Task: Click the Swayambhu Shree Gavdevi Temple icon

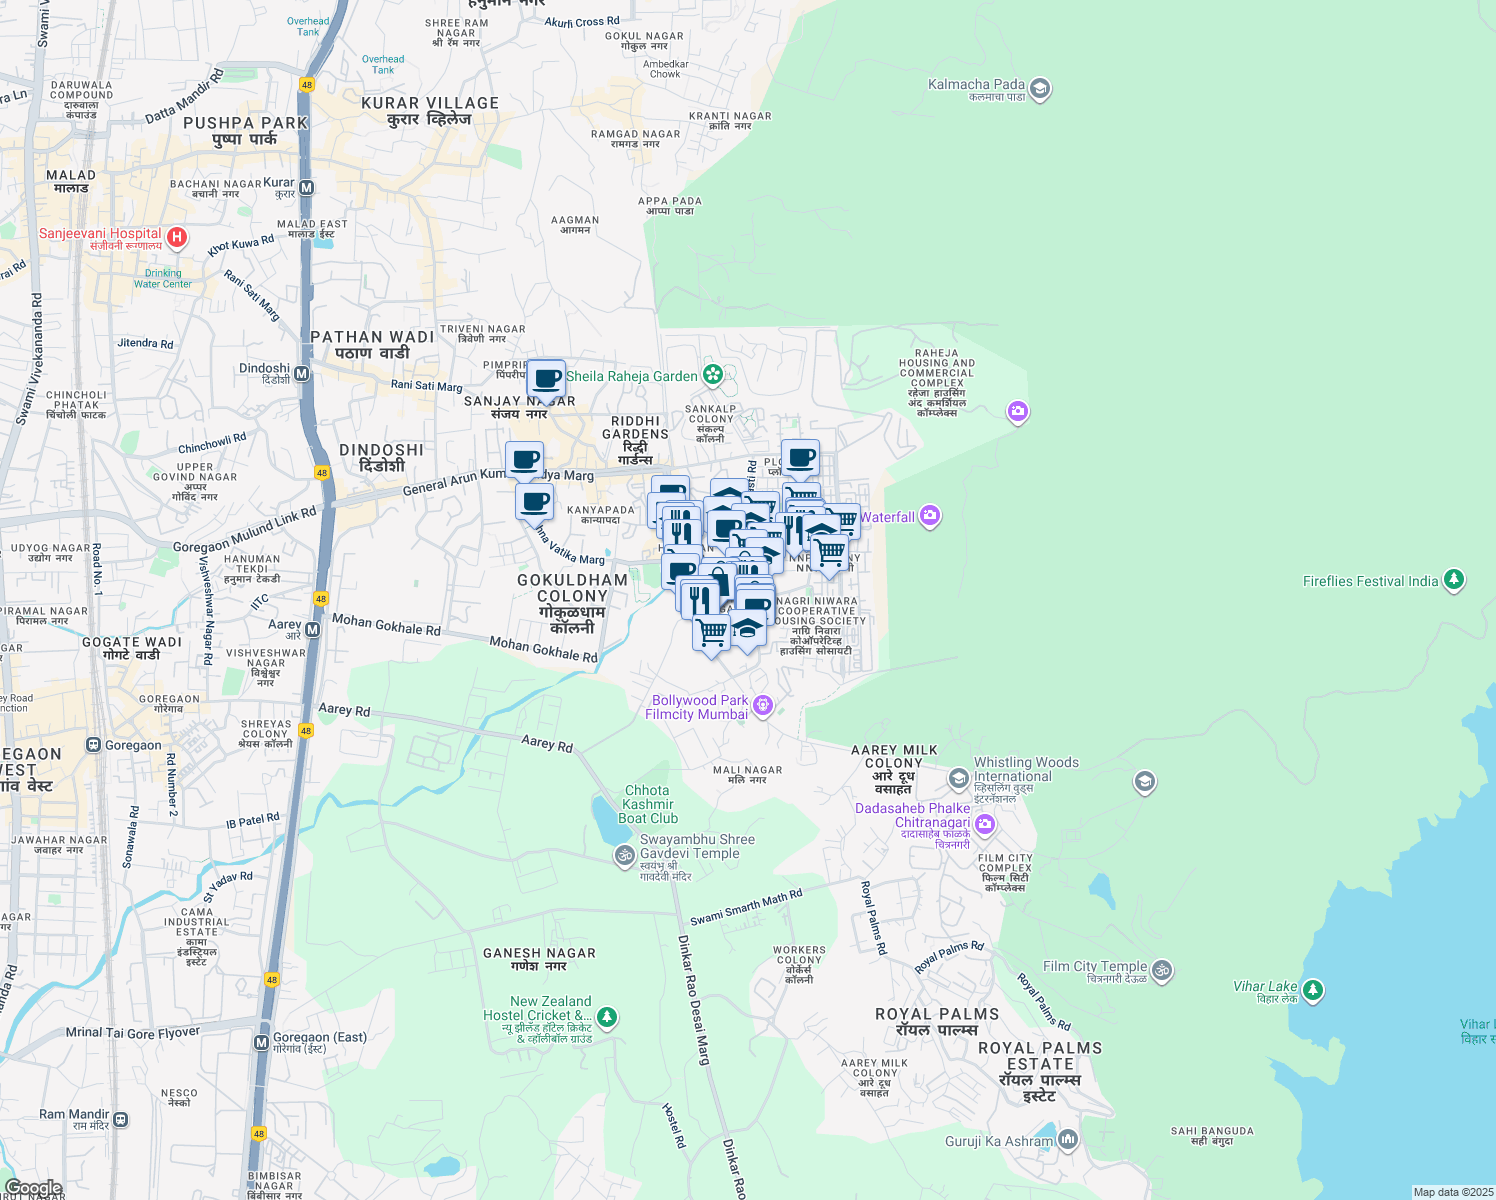Action: [x=624, y=854]
